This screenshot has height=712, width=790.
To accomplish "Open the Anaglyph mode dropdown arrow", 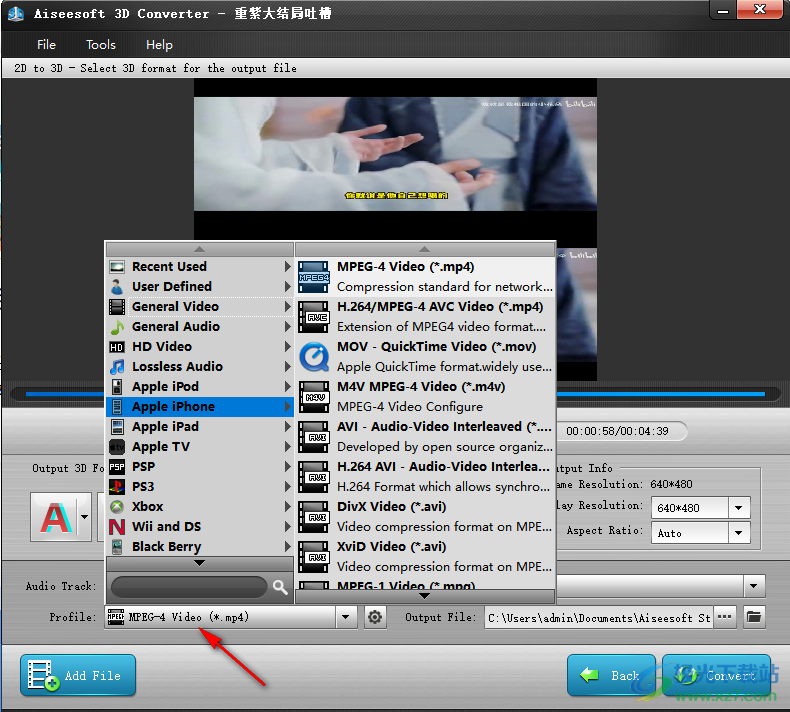I will pyautogui.click(x=85, y=517).
